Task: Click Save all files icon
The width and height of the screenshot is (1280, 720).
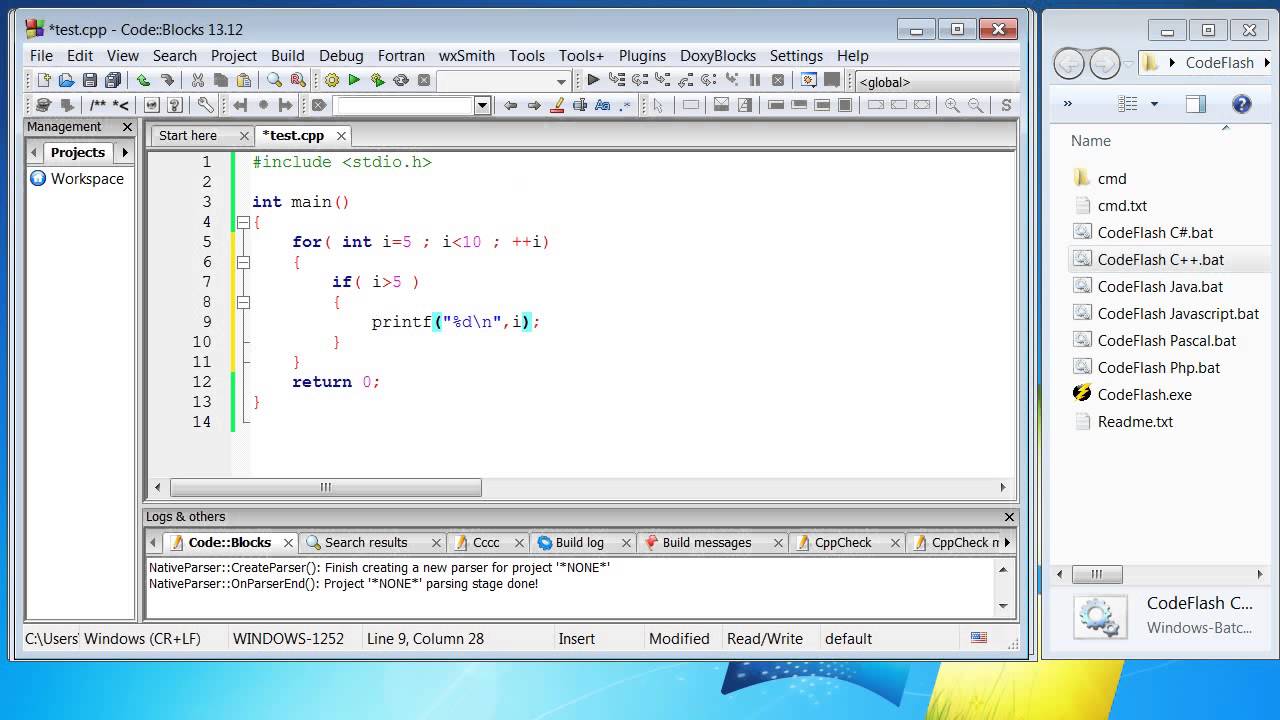Action: 113,80
